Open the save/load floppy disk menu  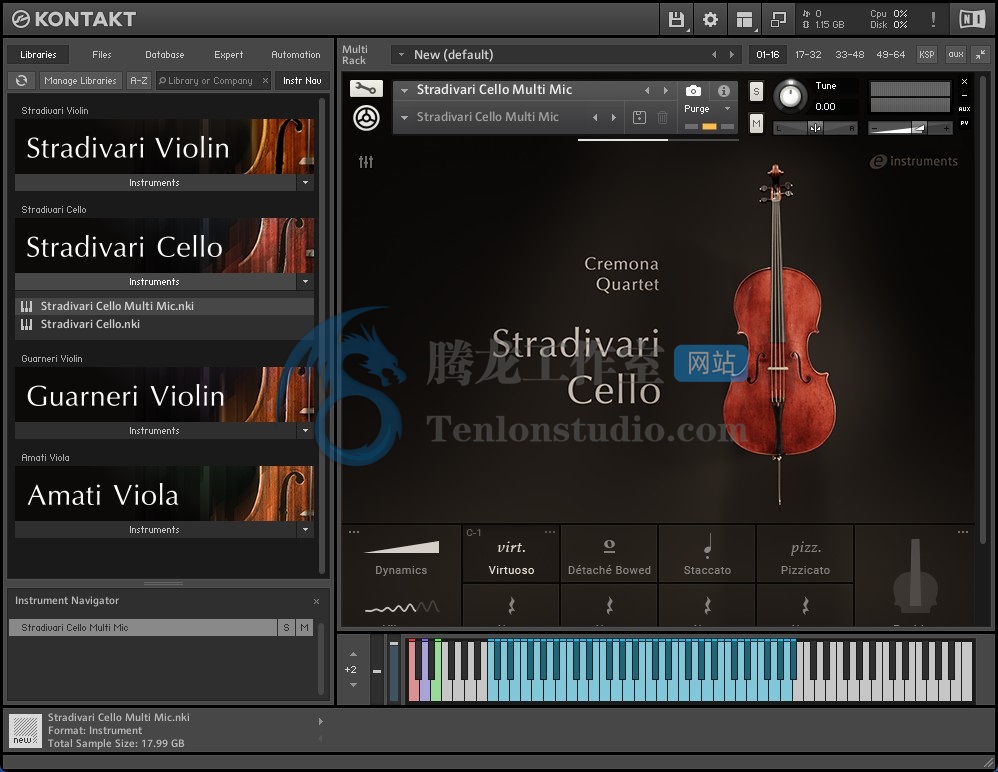(677, 20)
